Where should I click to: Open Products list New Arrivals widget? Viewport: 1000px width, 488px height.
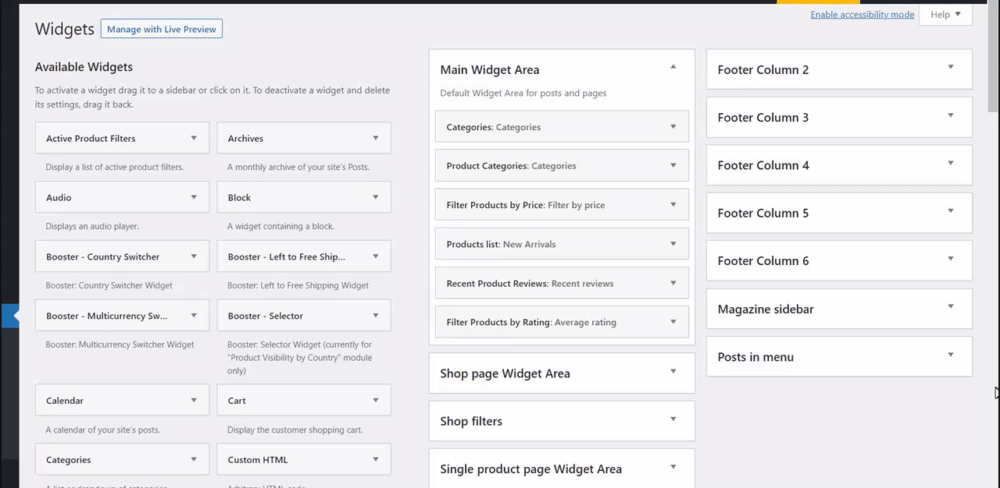673,244
